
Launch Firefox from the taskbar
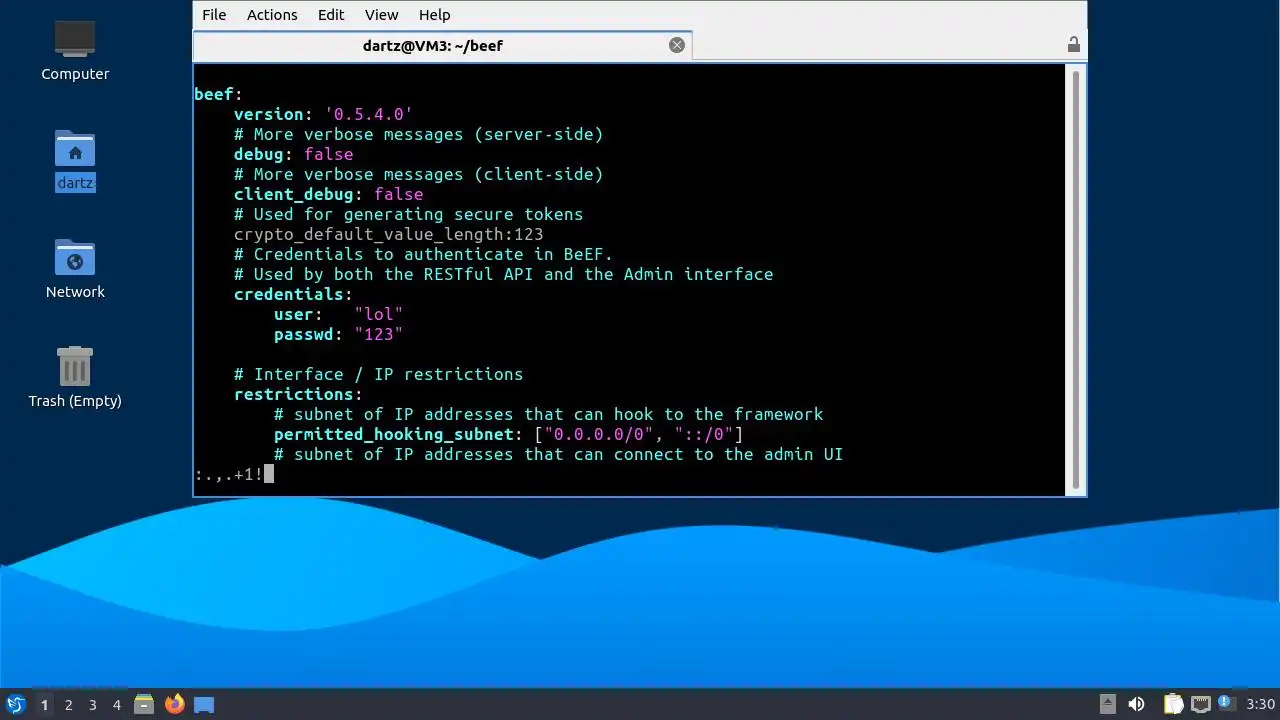pyautogui.click(x=174, y=704)
